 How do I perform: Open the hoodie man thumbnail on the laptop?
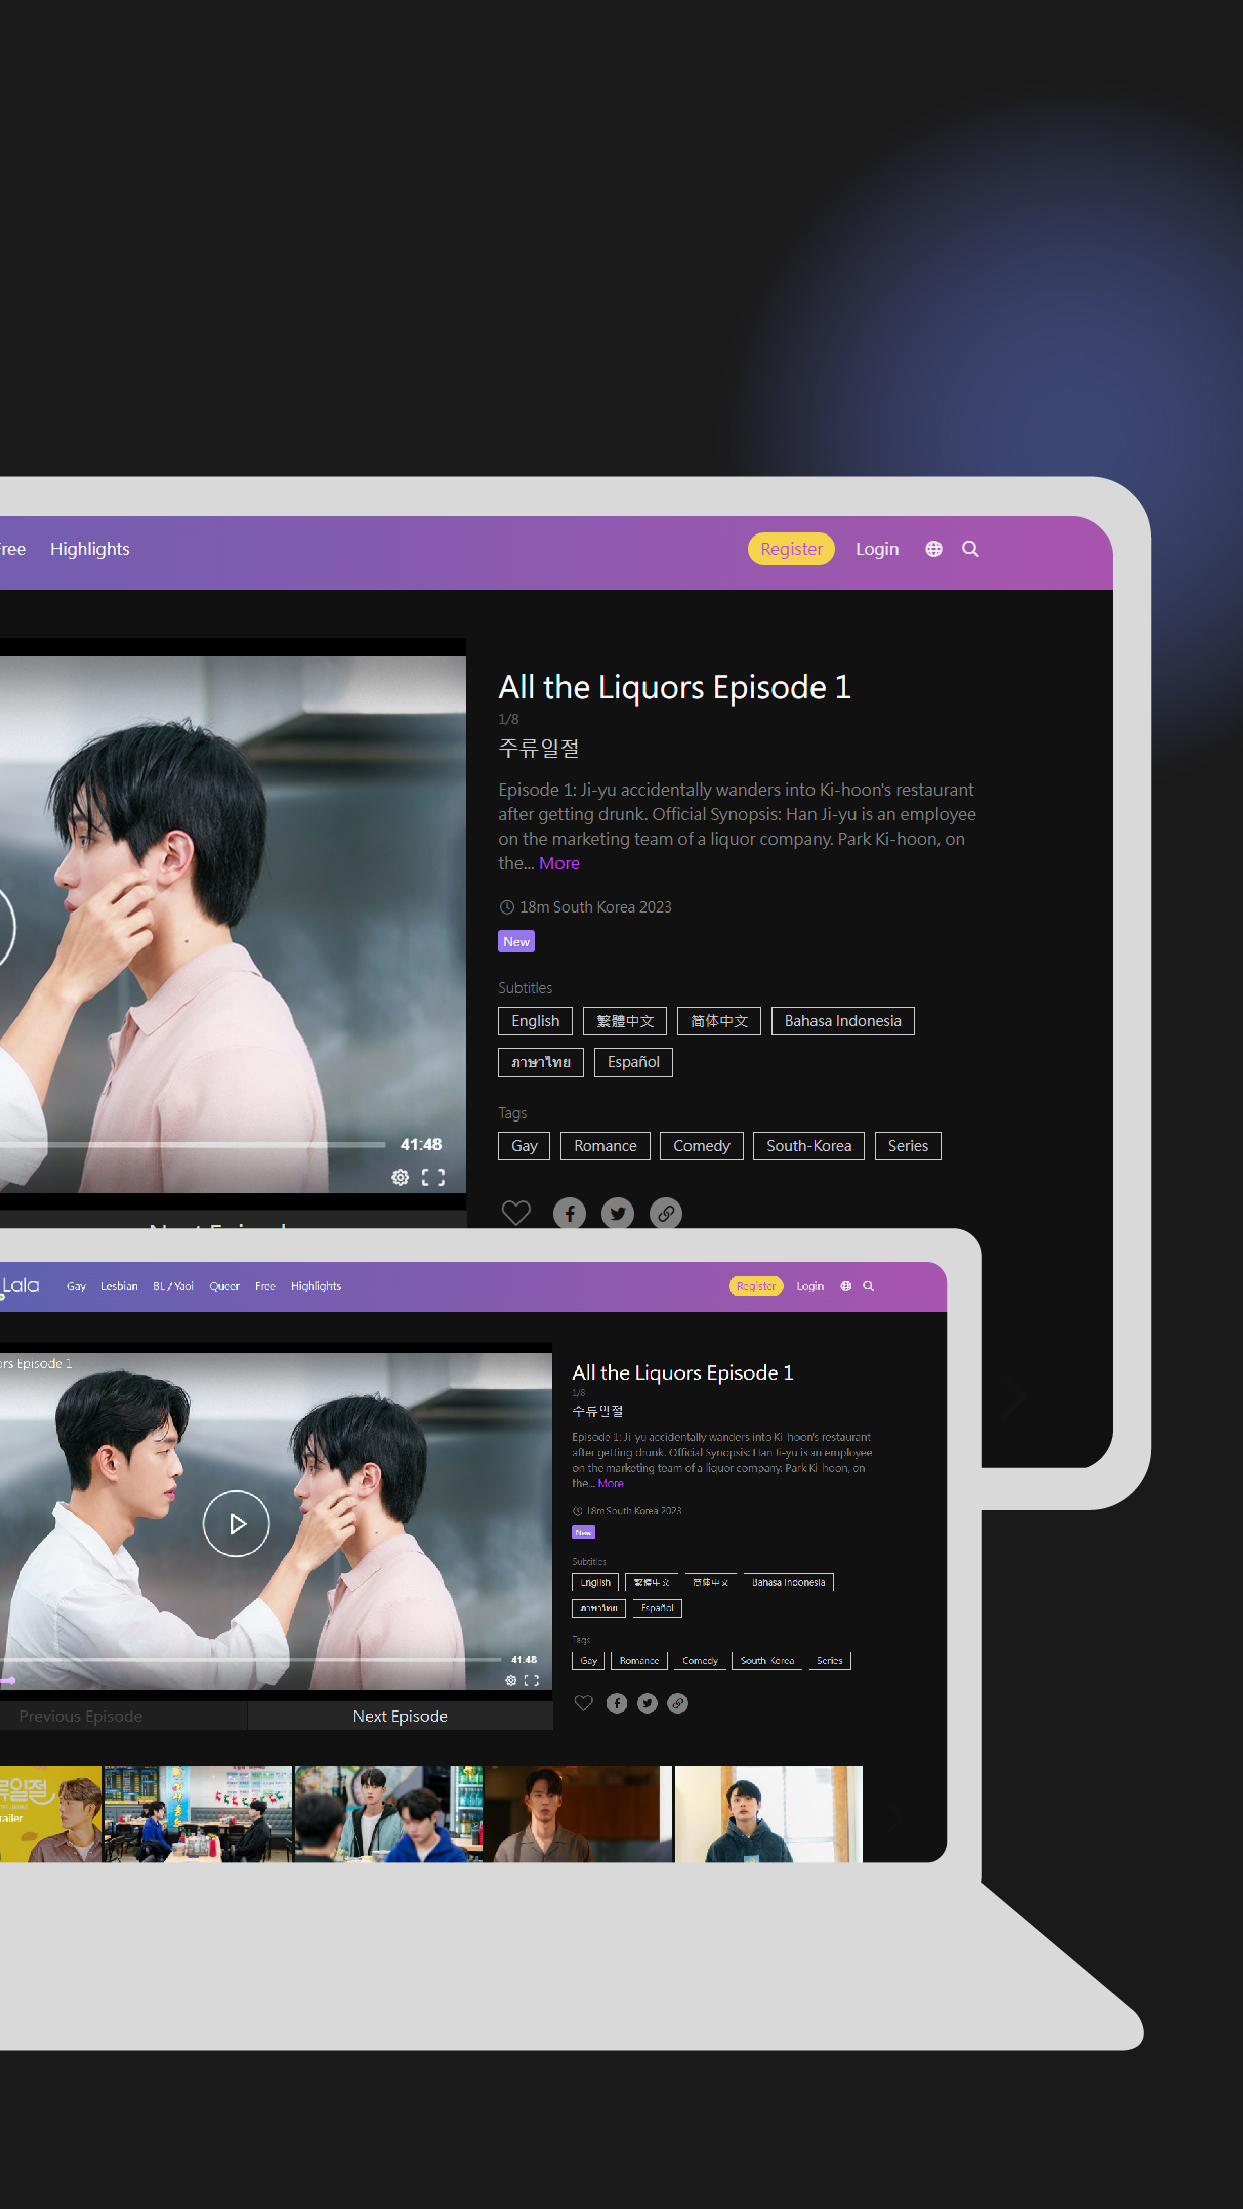point(769,1814)
